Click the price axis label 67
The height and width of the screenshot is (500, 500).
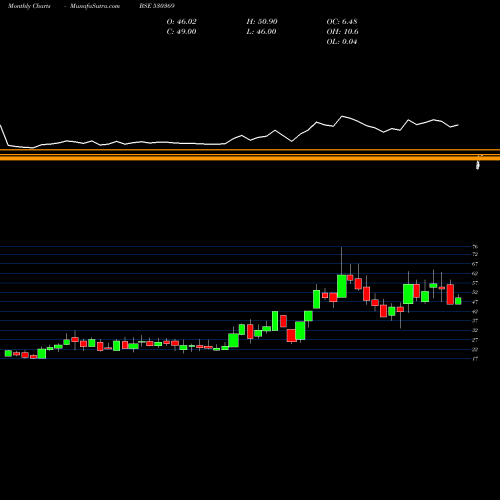click(475, 264)
